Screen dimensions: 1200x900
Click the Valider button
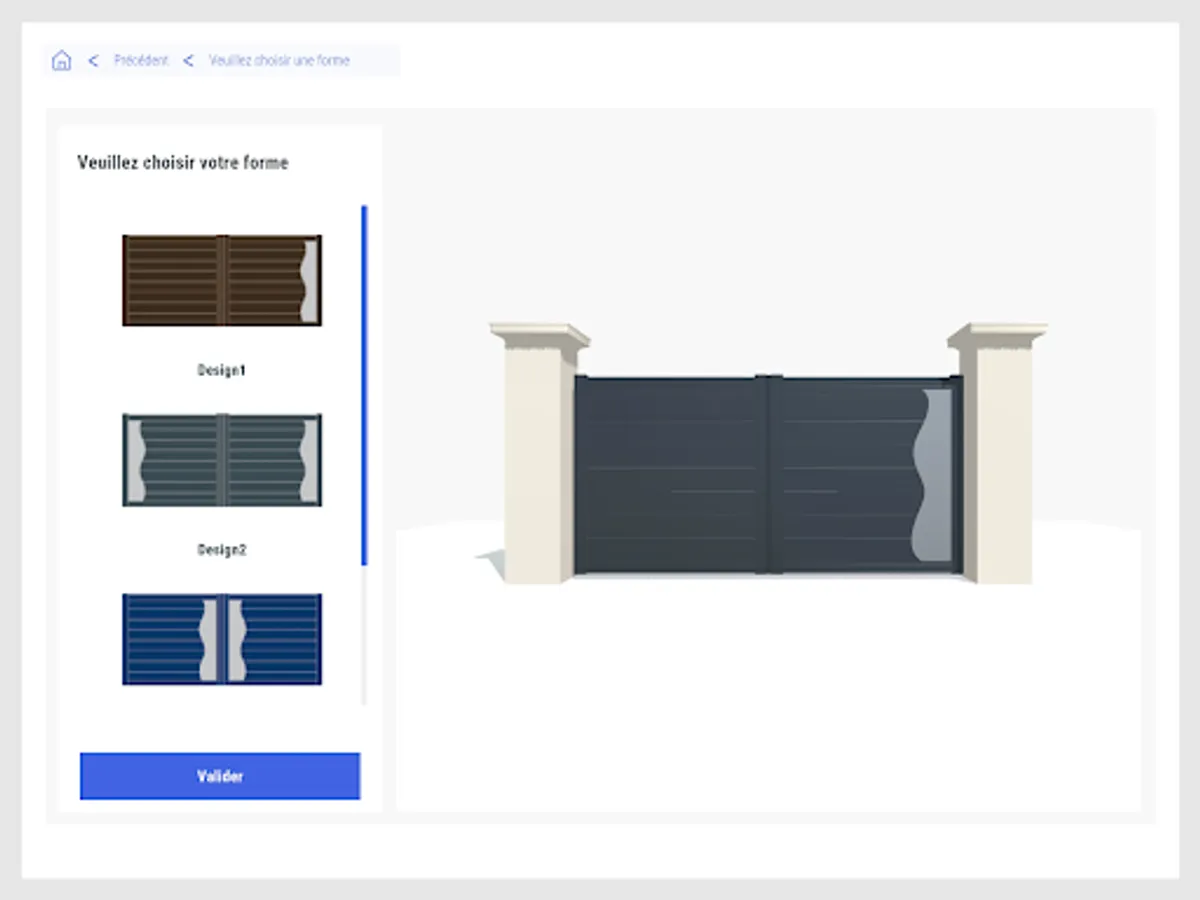220,776
